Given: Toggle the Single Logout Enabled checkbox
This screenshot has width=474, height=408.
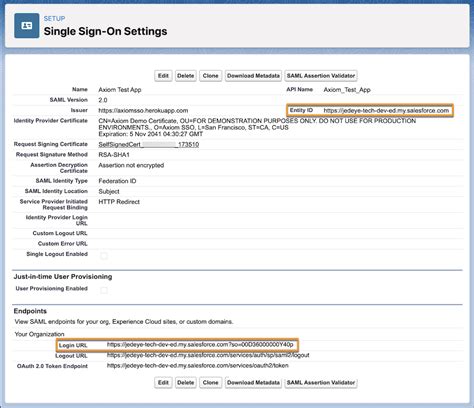Looking at the screenshot, I should pos(104,256).
